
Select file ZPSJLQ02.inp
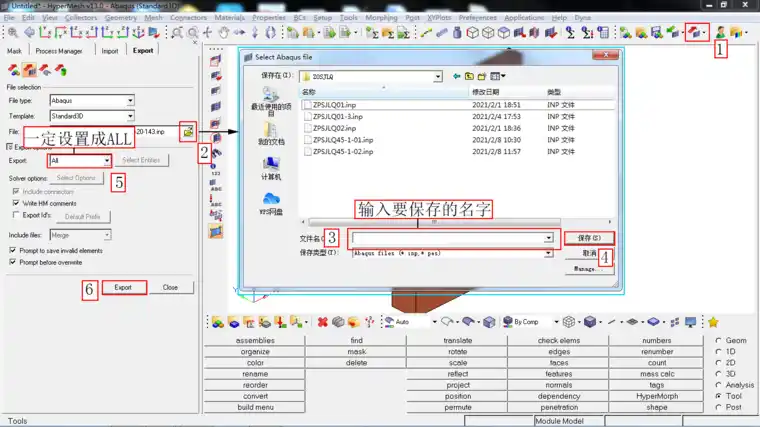tap(334, 128)
